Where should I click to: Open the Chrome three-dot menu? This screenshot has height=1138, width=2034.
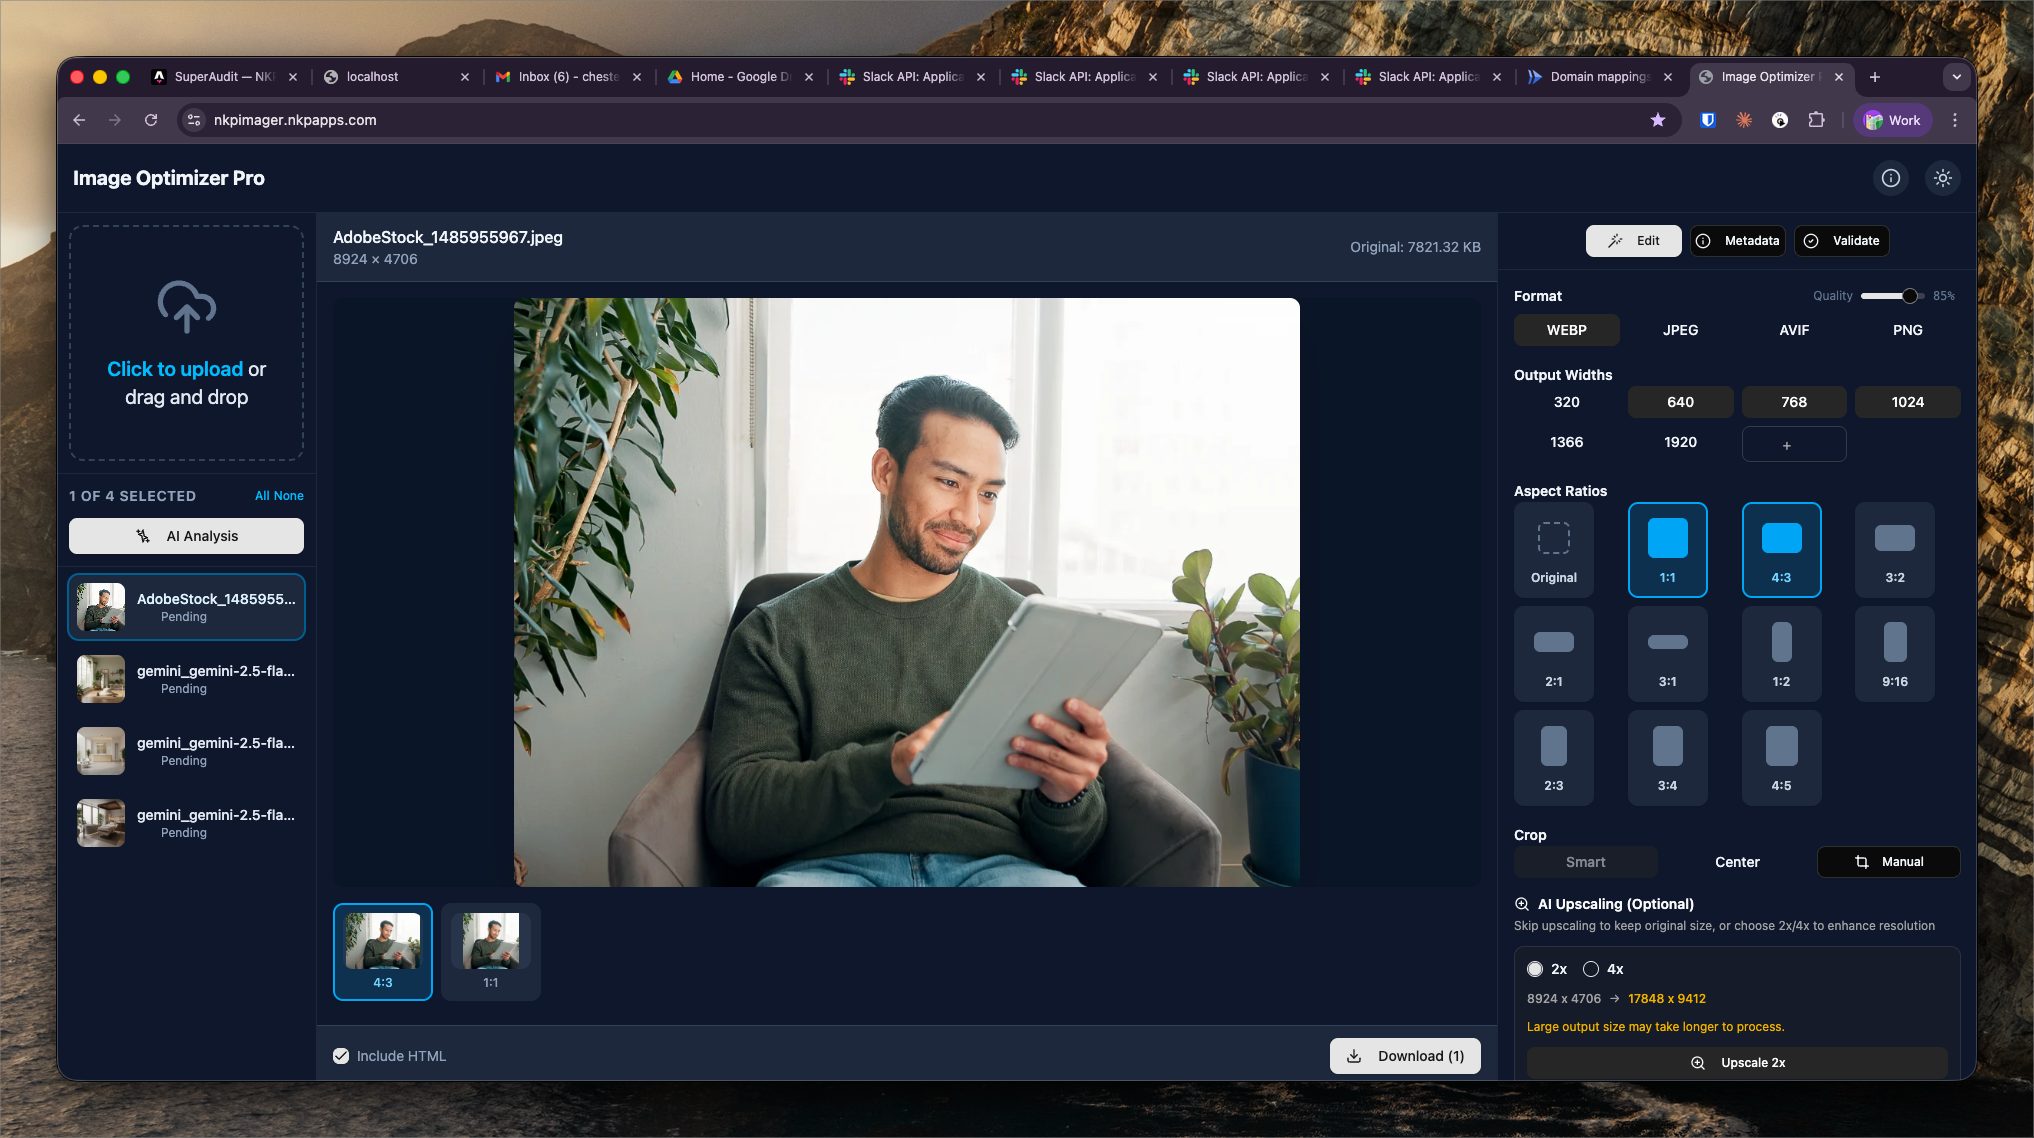pos(1955,120)
